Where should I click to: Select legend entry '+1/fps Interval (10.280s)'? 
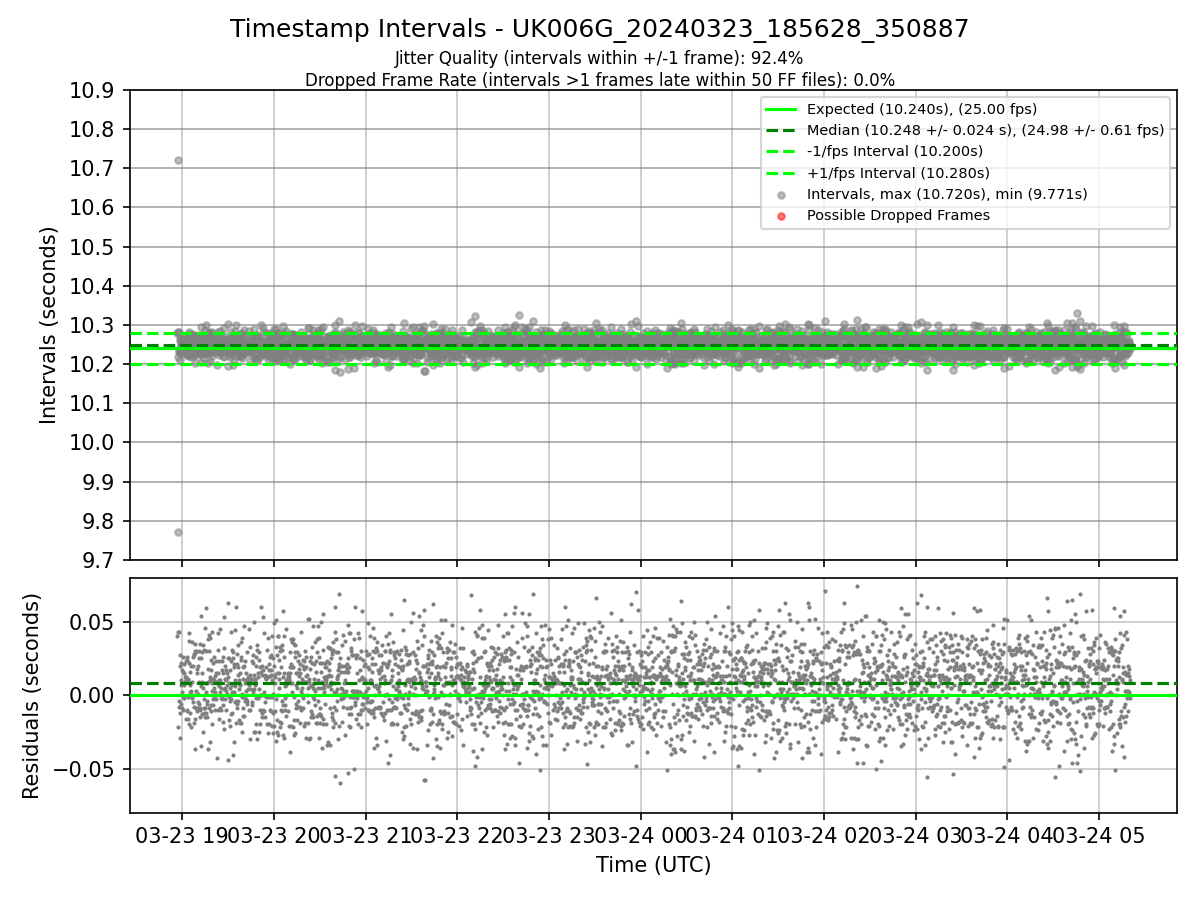[x=896, y=173]
